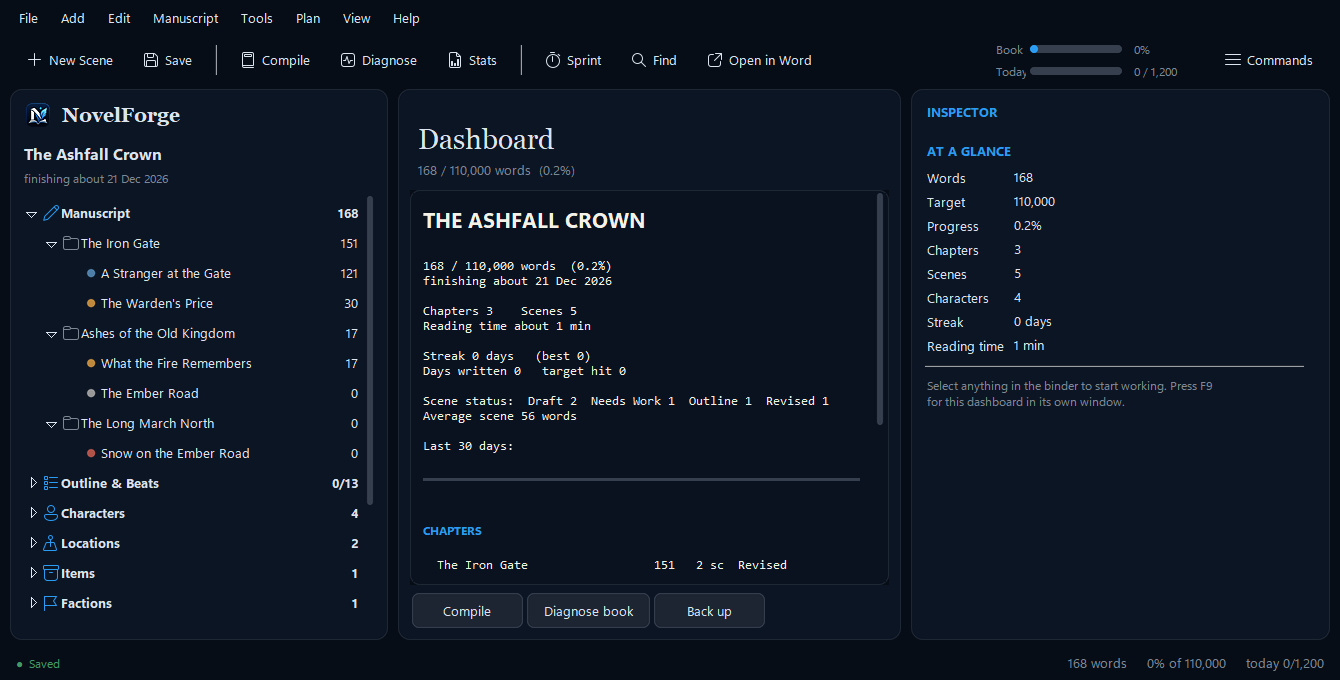Click The Ashfall Crown project title in the sidebar
Viewport: 1340px width, 680px height.
pos(93,154)
